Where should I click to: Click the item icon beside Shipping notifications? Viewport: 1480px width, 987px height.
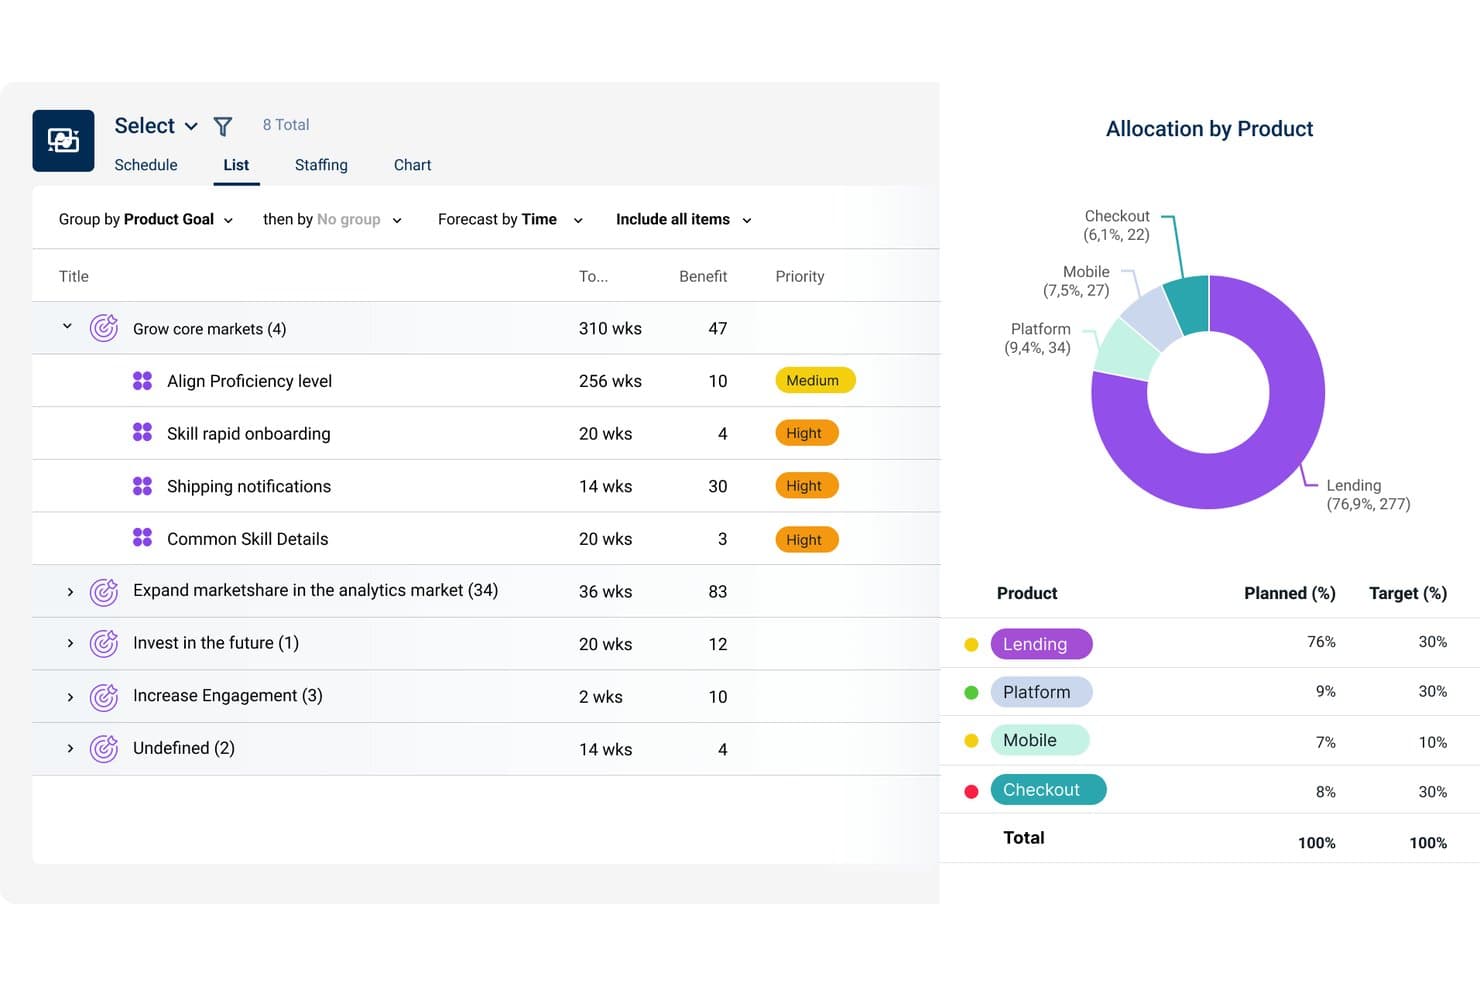tap(142, 486)
